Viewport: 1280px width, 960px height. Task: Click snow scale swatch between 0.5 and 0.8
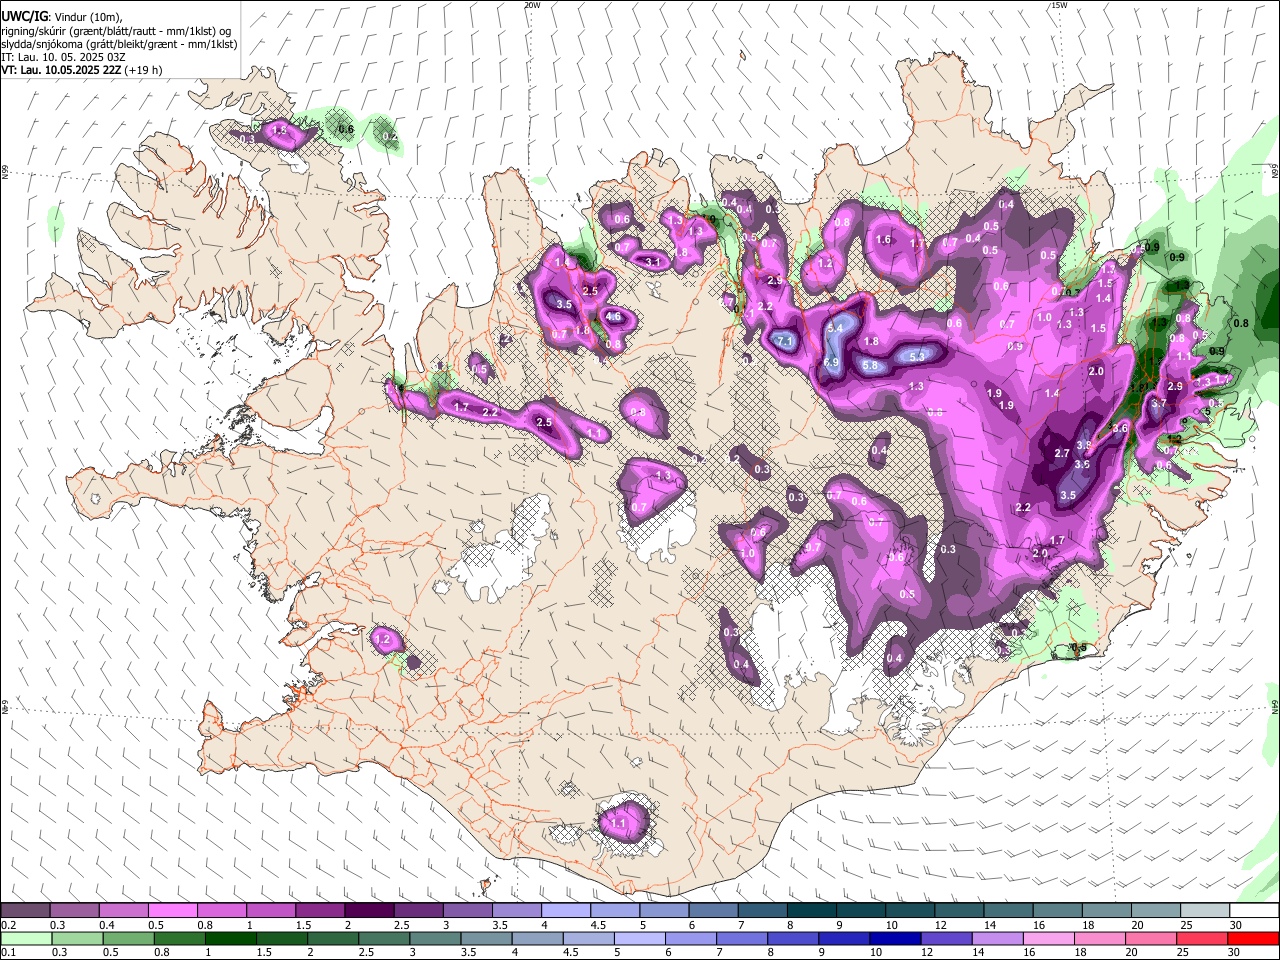(172, 911)
